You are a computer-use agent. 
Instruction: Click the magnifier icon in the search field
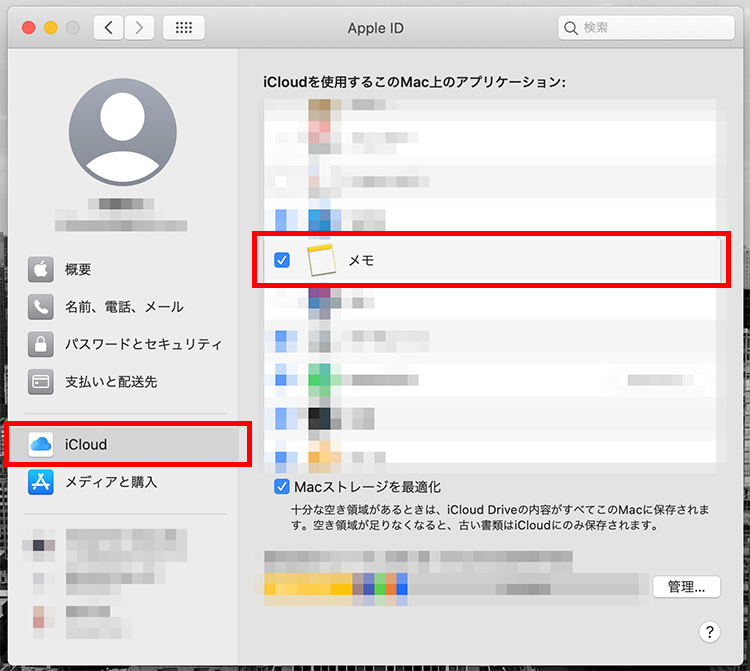point(571,28)
